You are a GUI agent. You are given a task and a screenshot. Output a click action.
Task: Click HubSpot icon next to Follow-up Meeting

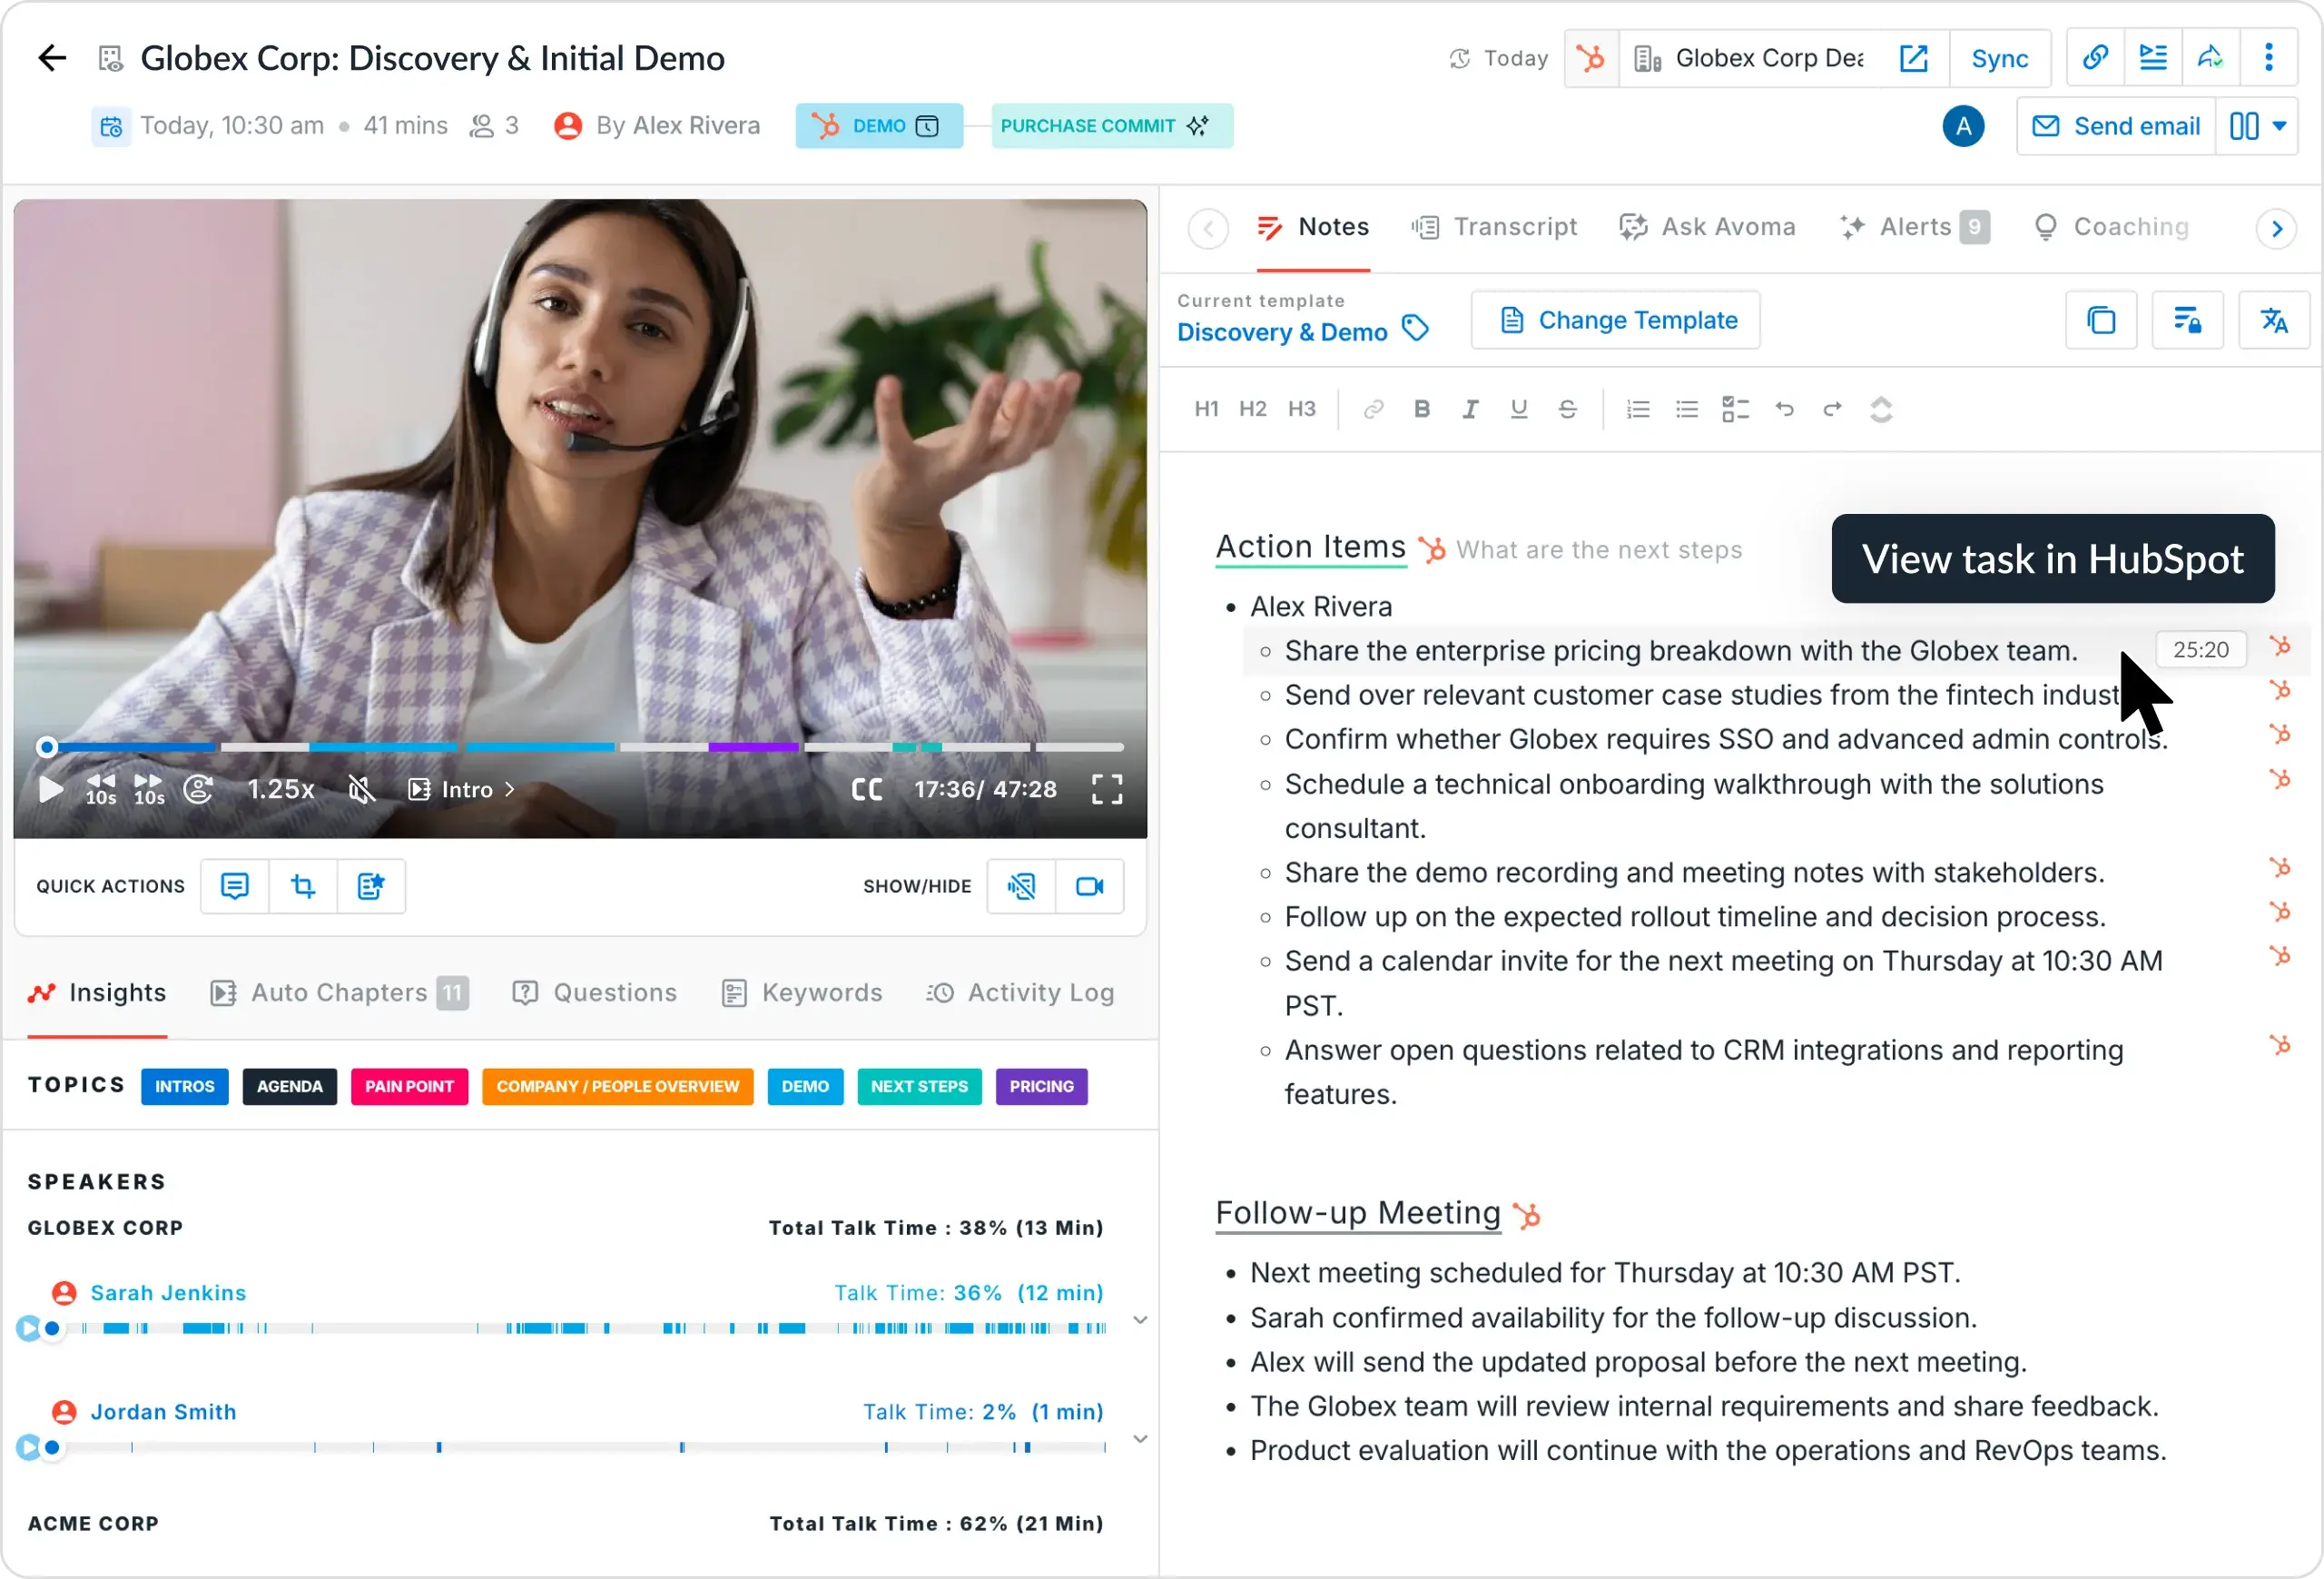click(1526, 1215)
